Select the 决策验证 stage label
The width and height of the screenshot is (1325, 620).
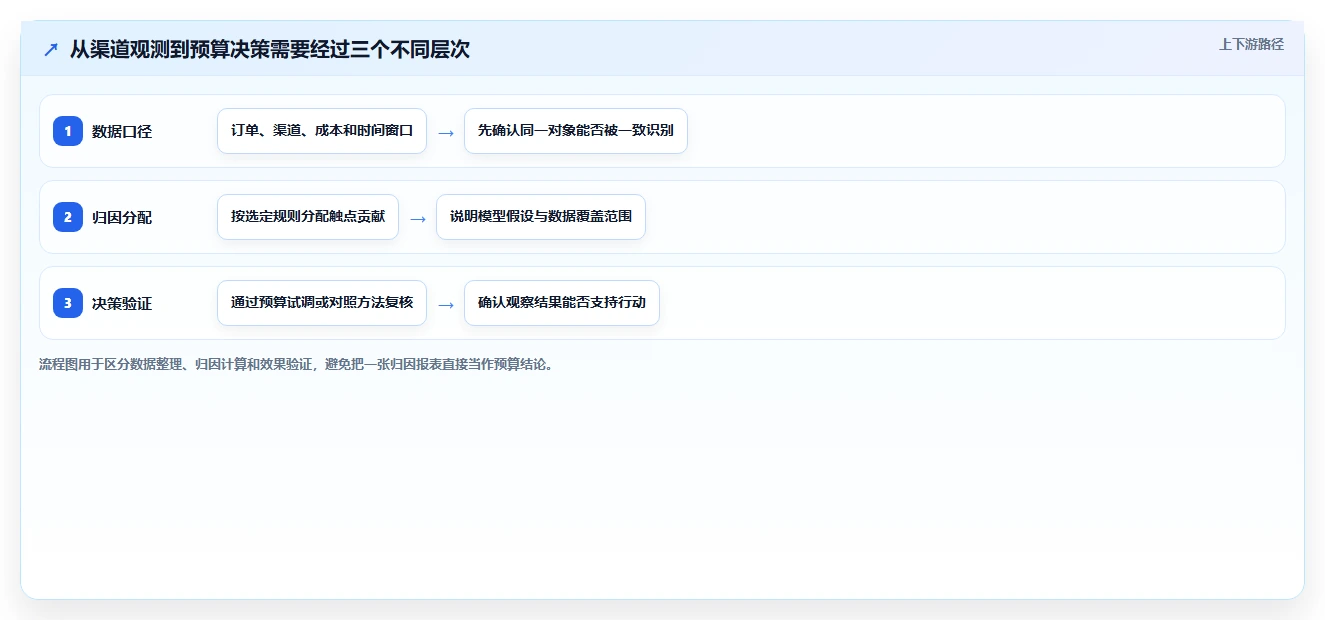pos(122,303)
